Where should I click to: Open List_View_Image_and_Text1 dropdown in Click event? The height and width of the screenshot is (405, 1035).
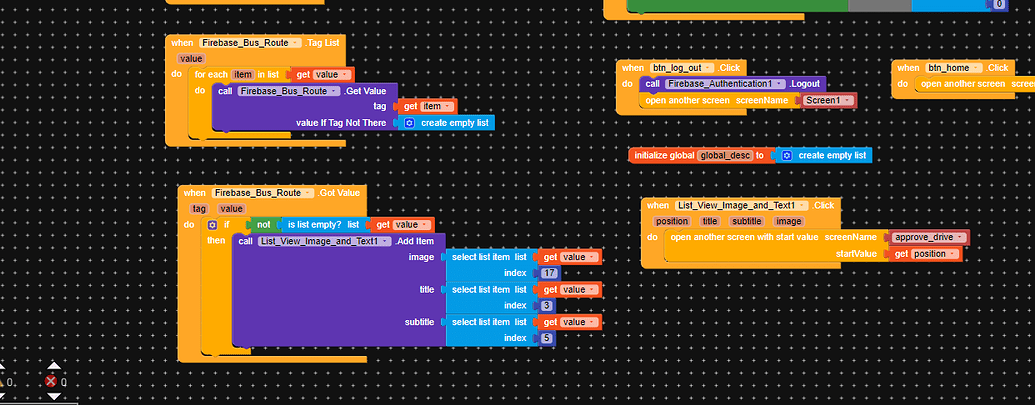[x=742, y=206]
